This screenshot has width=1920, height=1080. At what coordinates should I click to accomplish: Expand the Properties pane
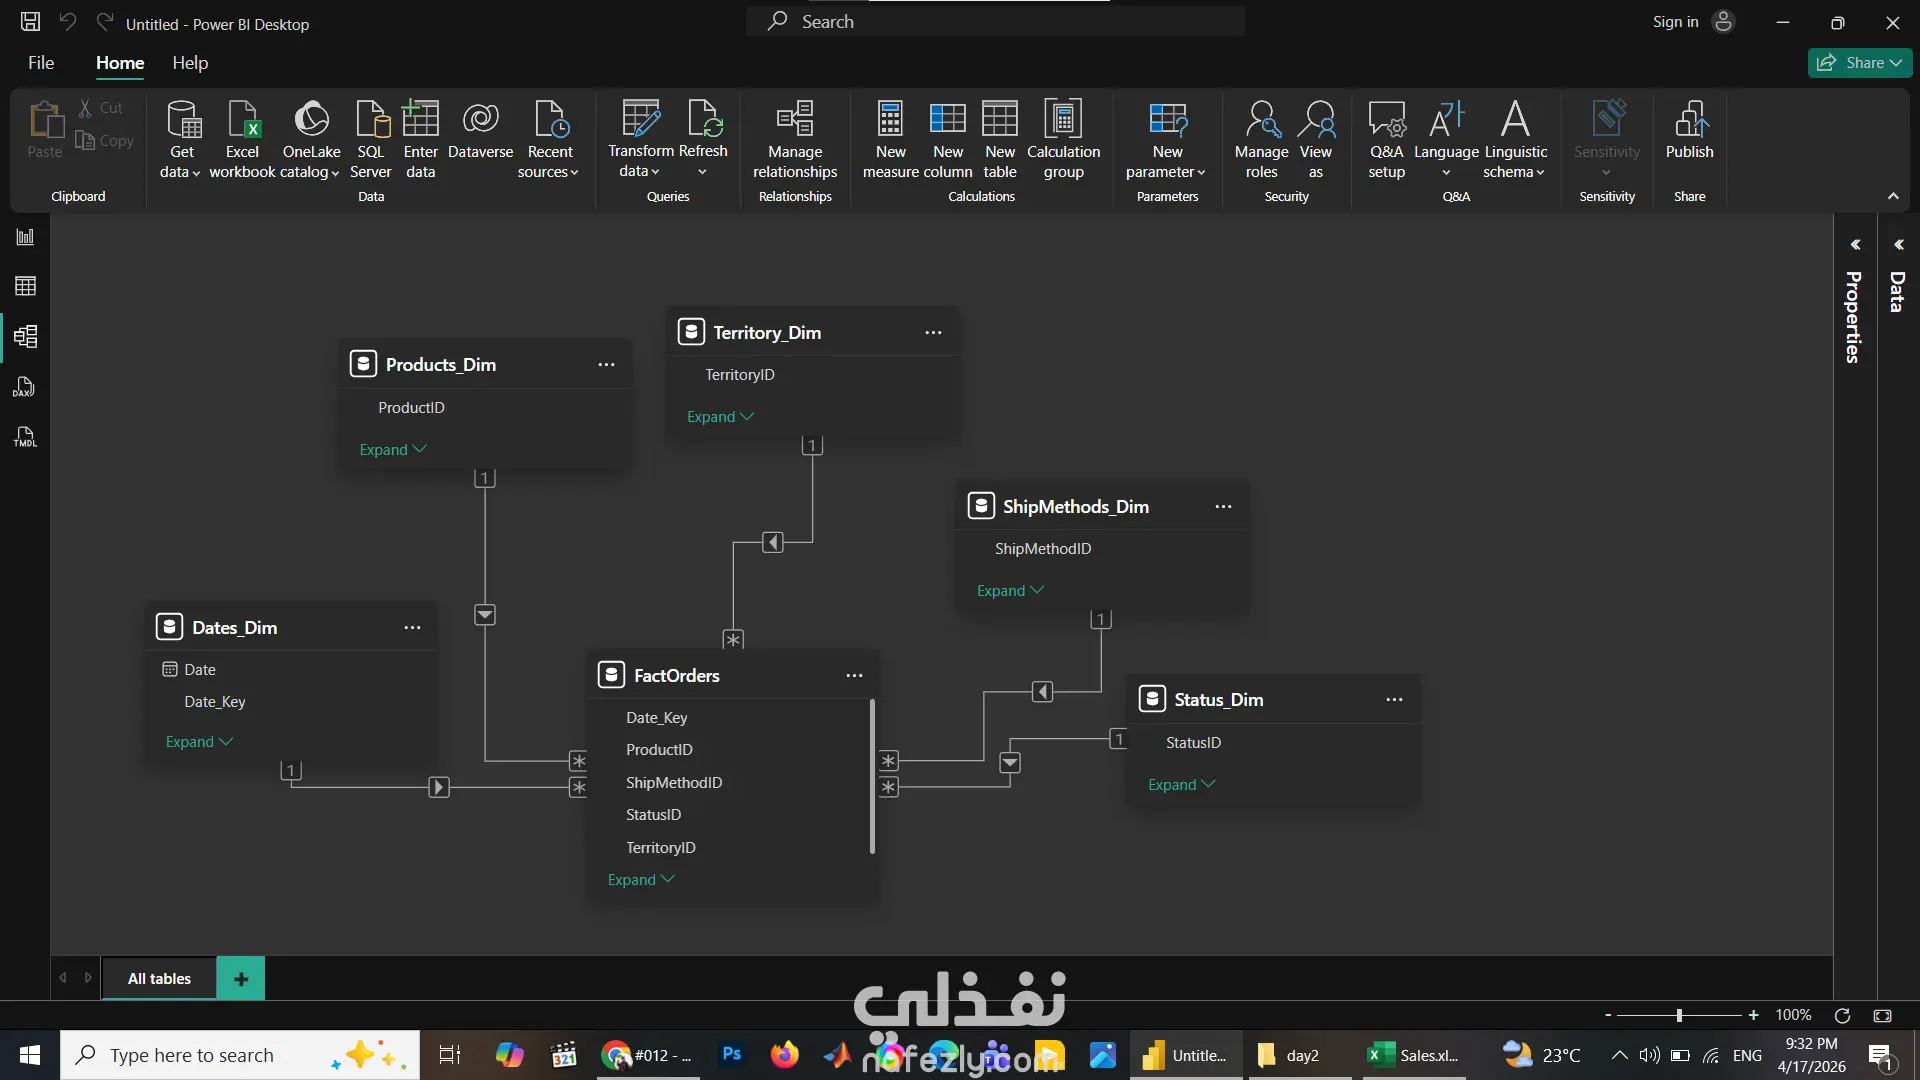(1855, 245)
